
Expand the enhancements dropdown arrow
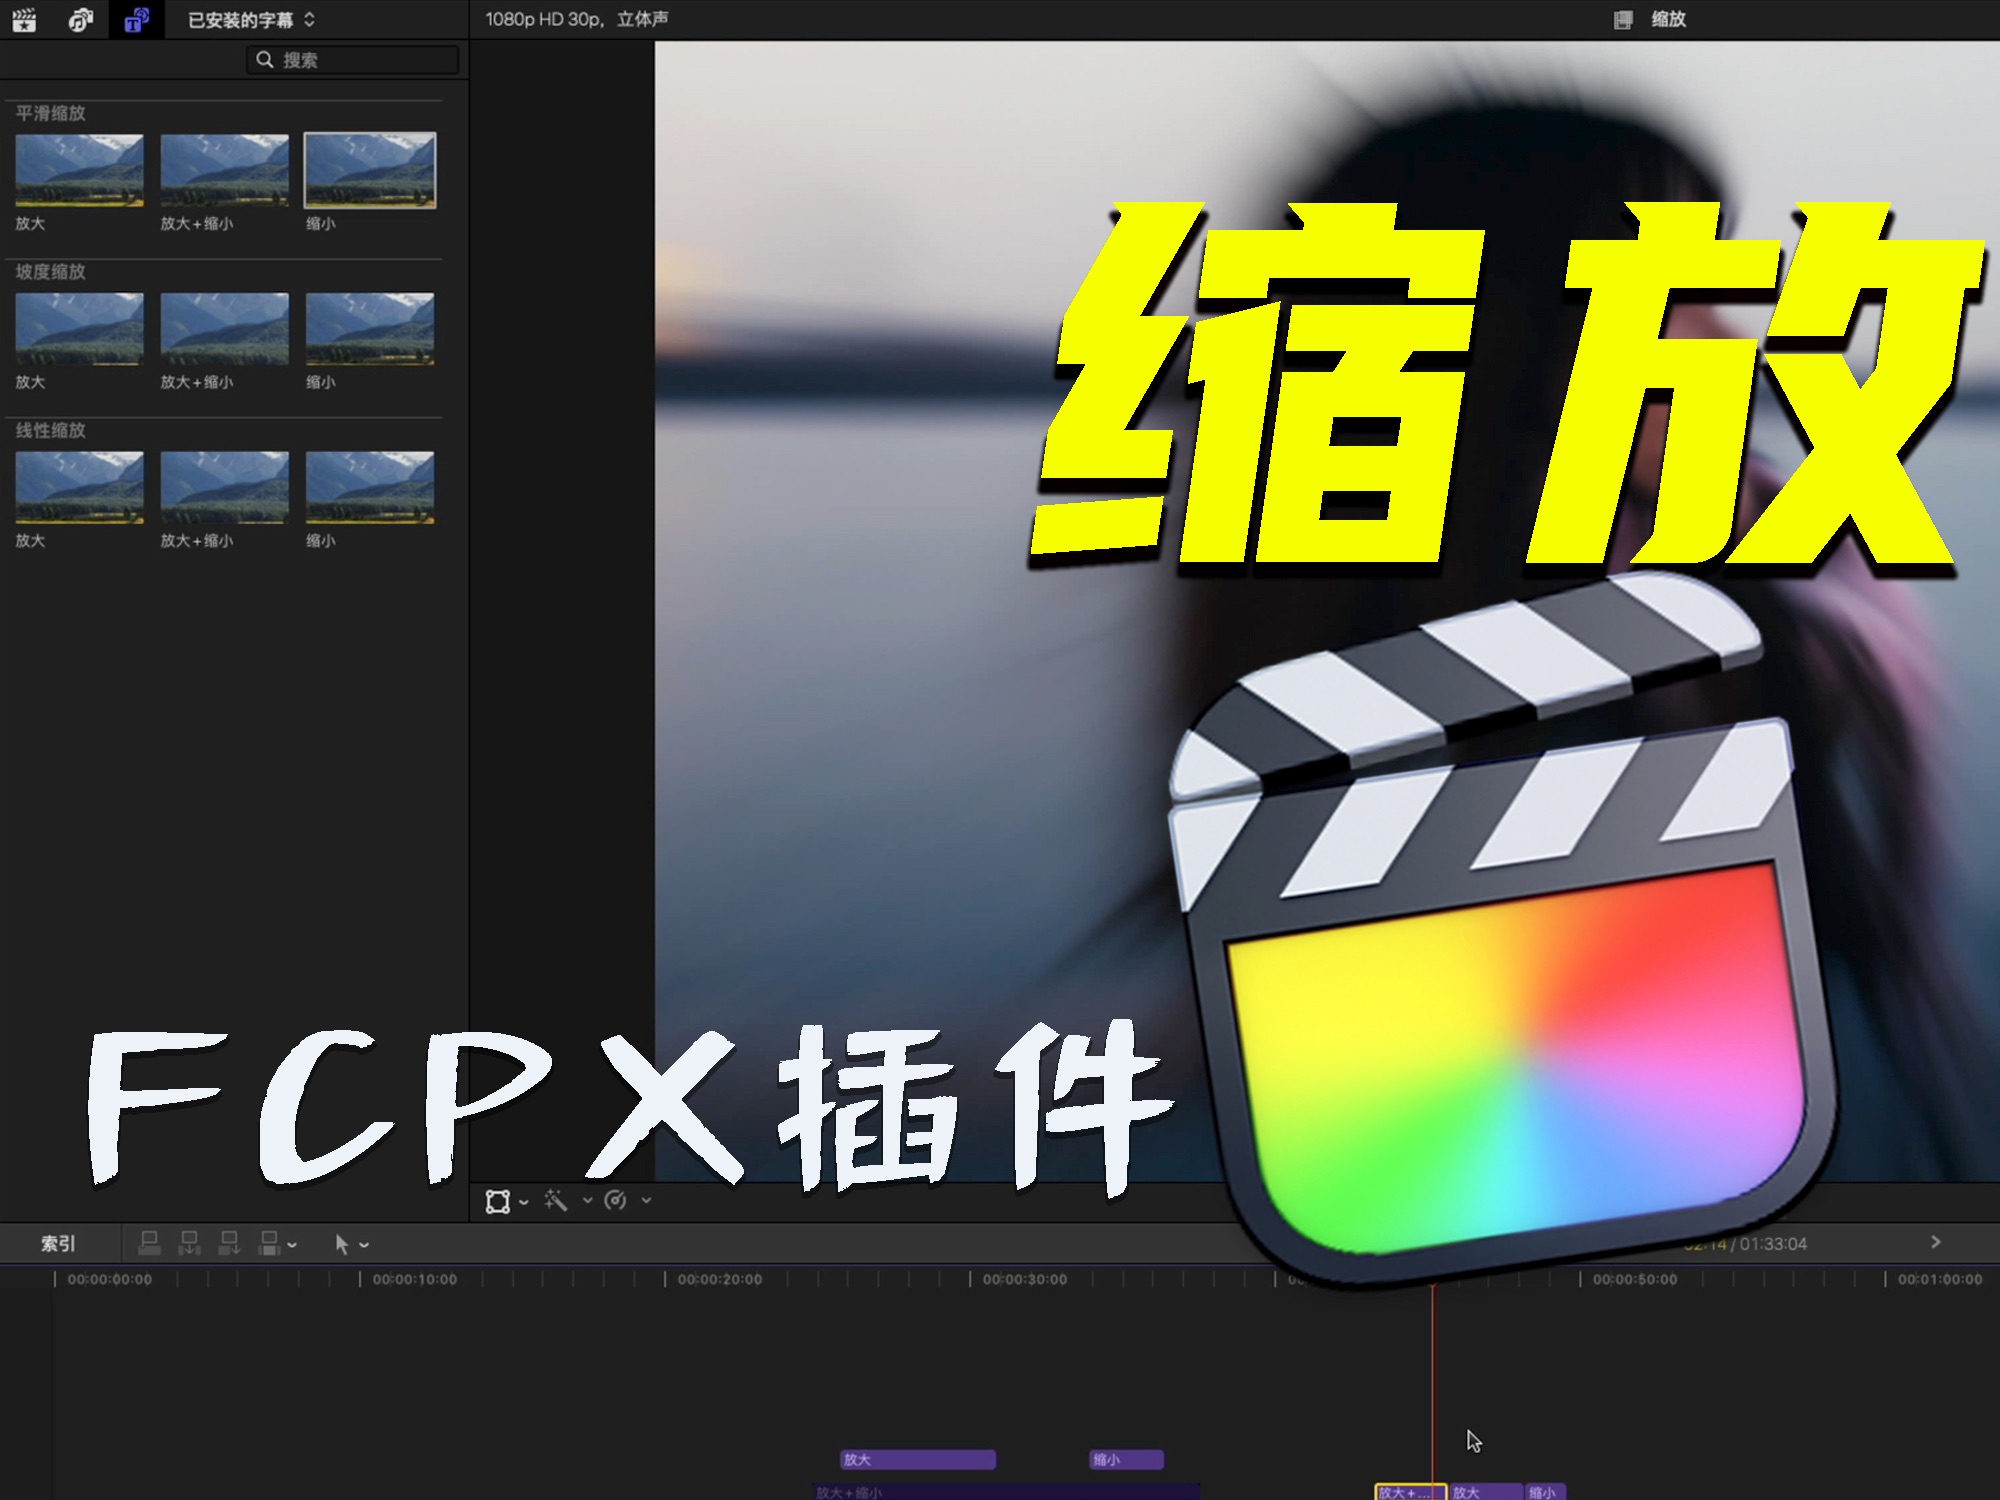click(587, 1201)
